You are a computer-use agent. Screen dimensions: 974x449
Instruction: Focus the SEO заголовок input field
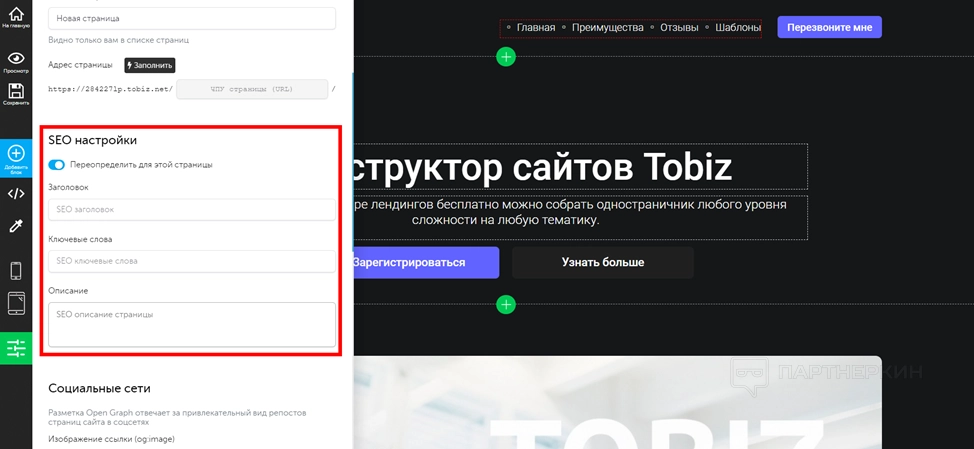tap(192, 209)
